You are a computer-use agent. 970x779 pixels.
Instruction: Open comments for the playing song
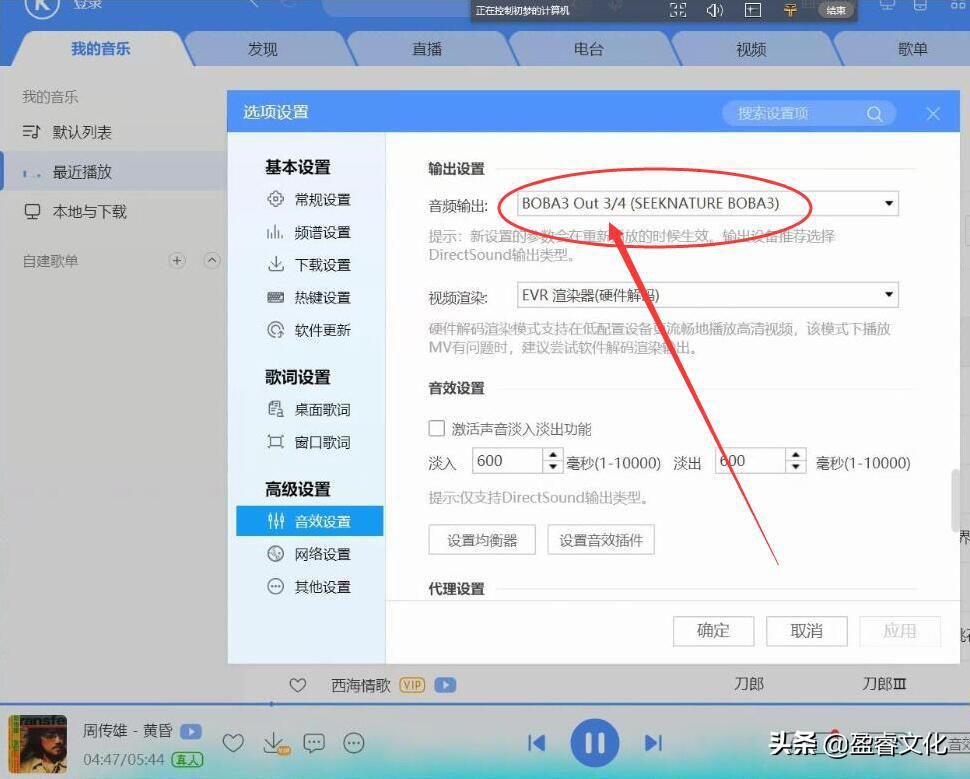314,742
